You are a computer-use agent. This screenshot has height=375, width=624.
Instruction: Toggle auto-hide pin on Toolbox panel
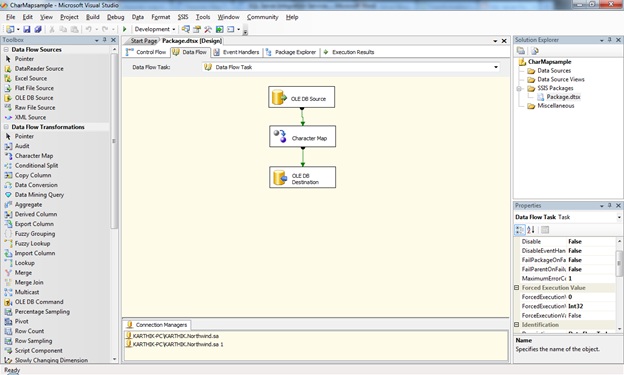click(x=105, y=40)
